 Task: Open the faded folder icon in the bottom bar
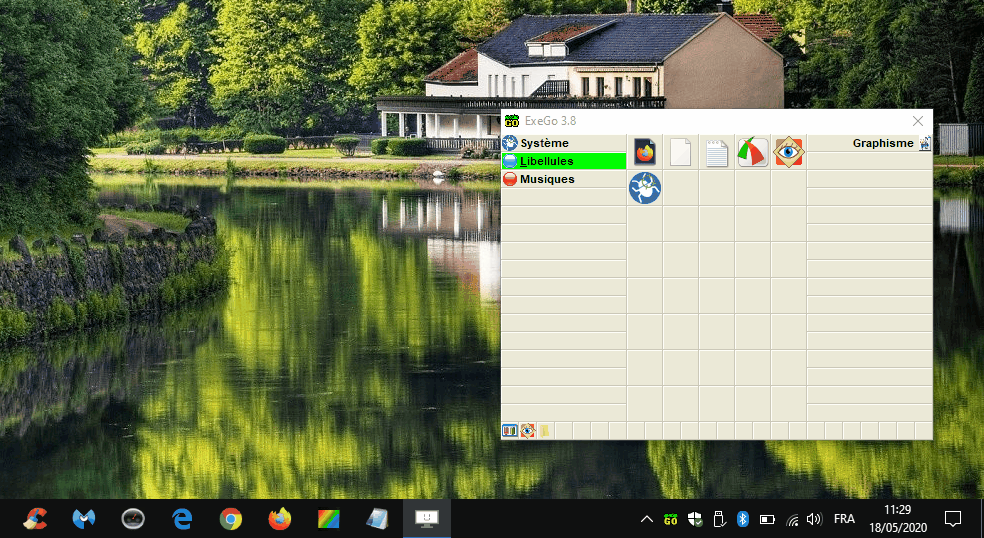[545, 431]
